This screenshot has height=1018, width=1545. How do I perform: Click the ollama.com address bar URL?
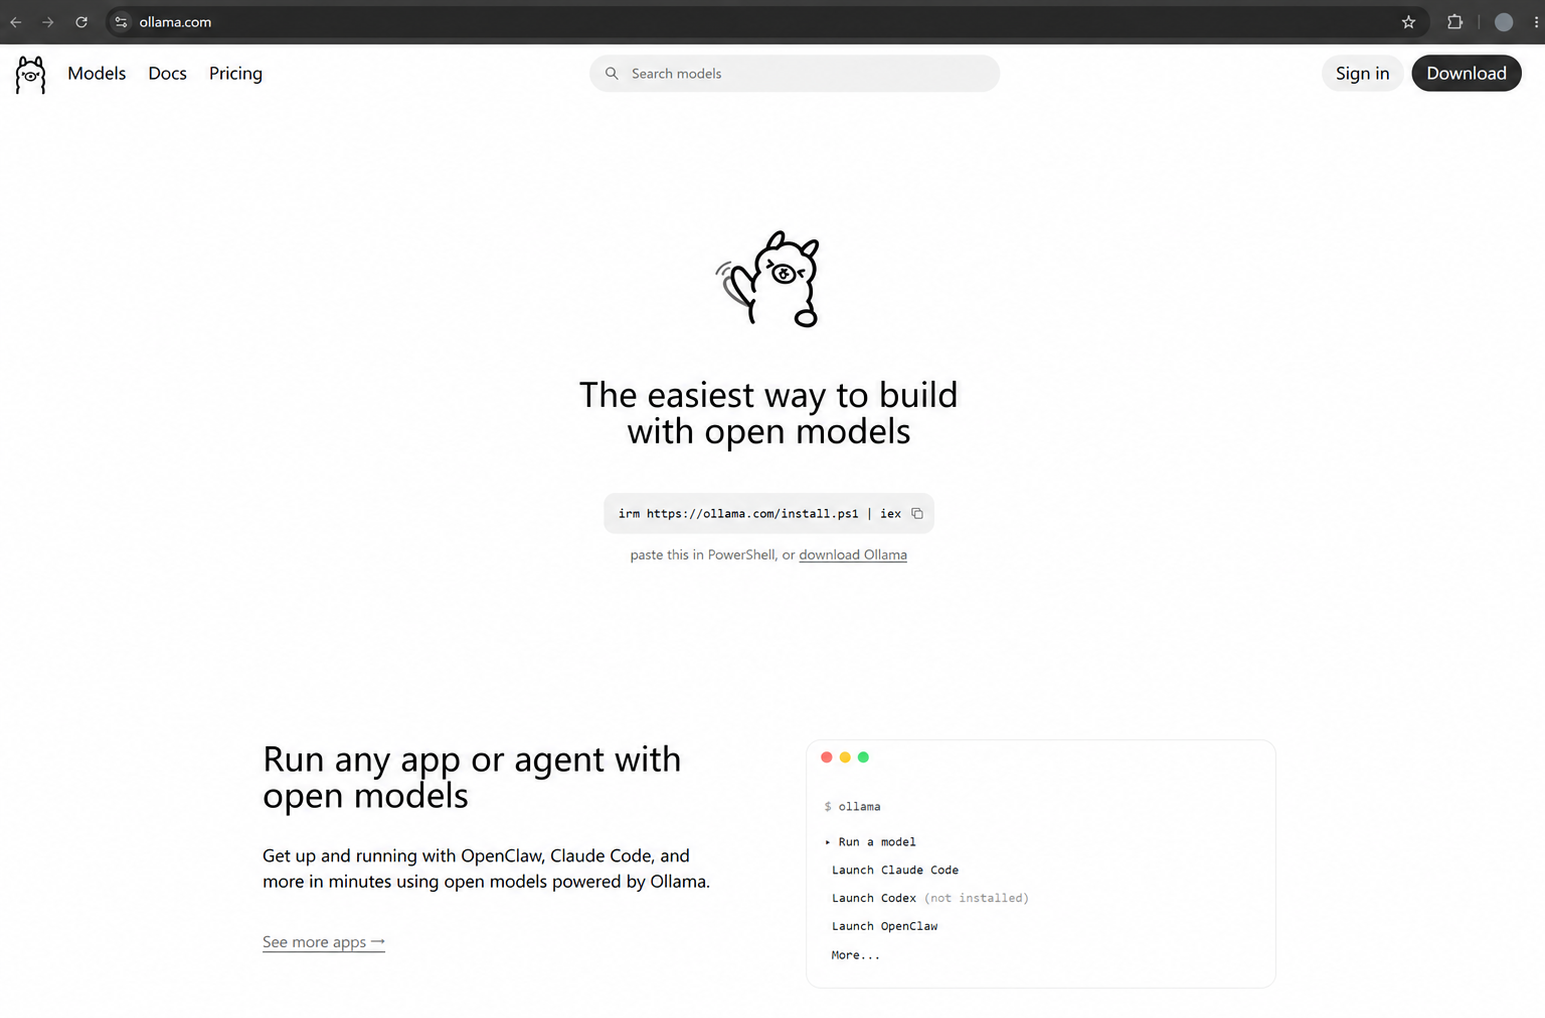[175, 22]
